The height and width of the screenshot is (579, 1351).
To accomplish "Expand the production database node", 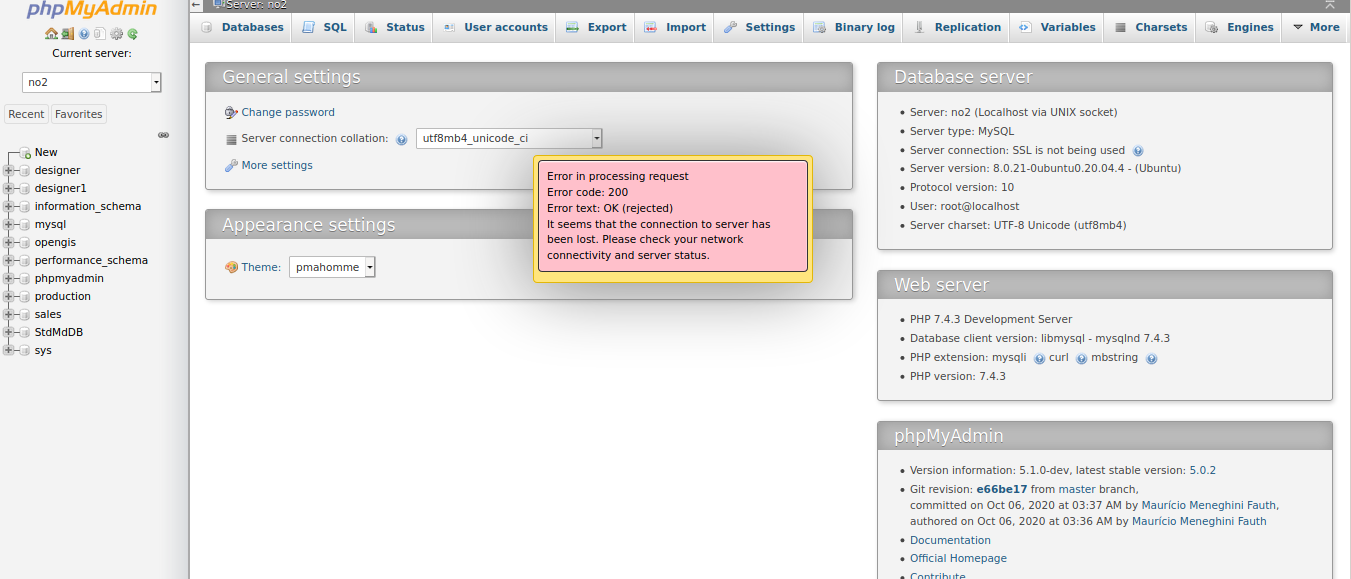I will (x=9, y=297).
